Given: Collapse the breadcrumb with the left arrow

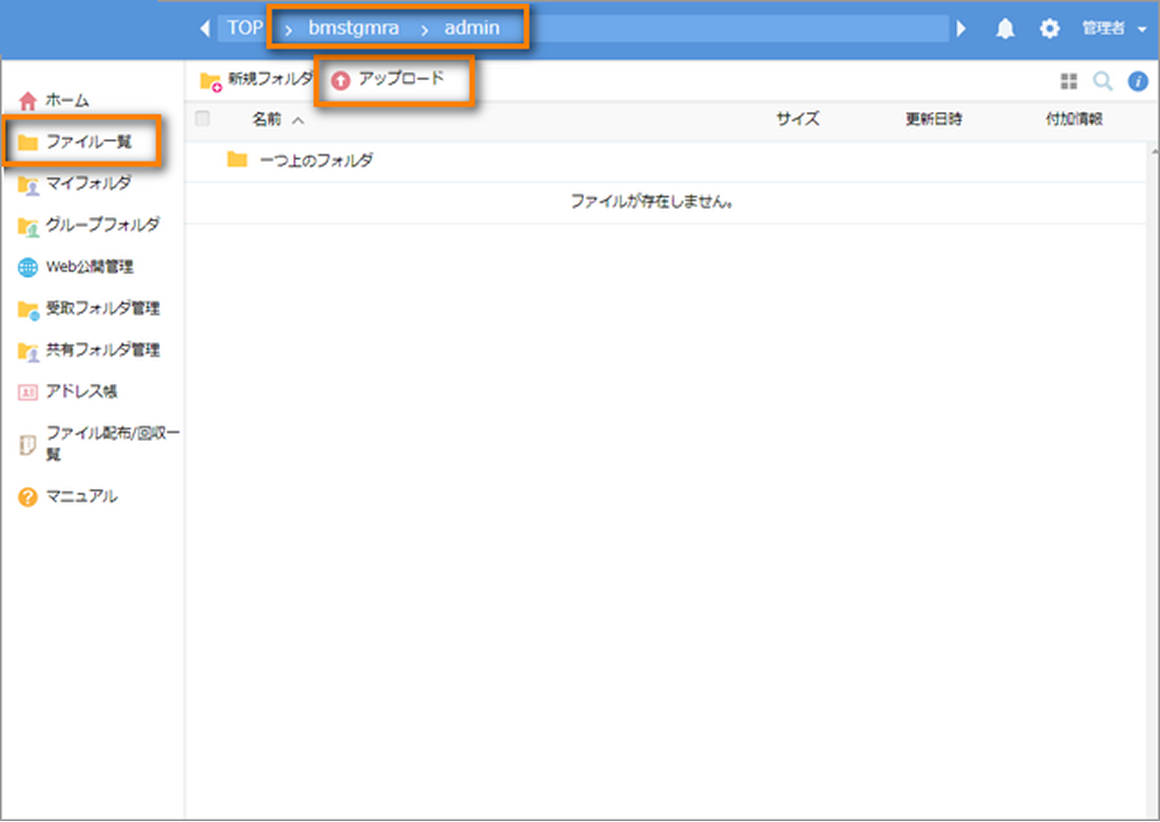Looking at the screenshot, I should coord(205,28).
